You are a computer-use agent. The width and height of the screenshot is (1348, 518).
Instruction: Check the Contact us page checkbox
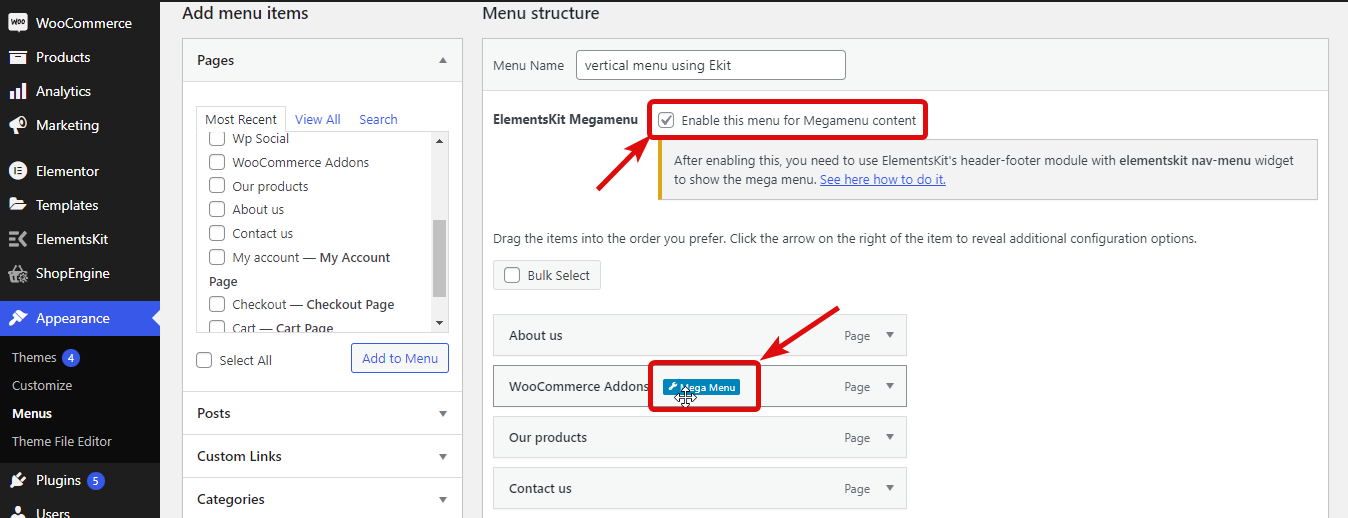click(216, 233)
